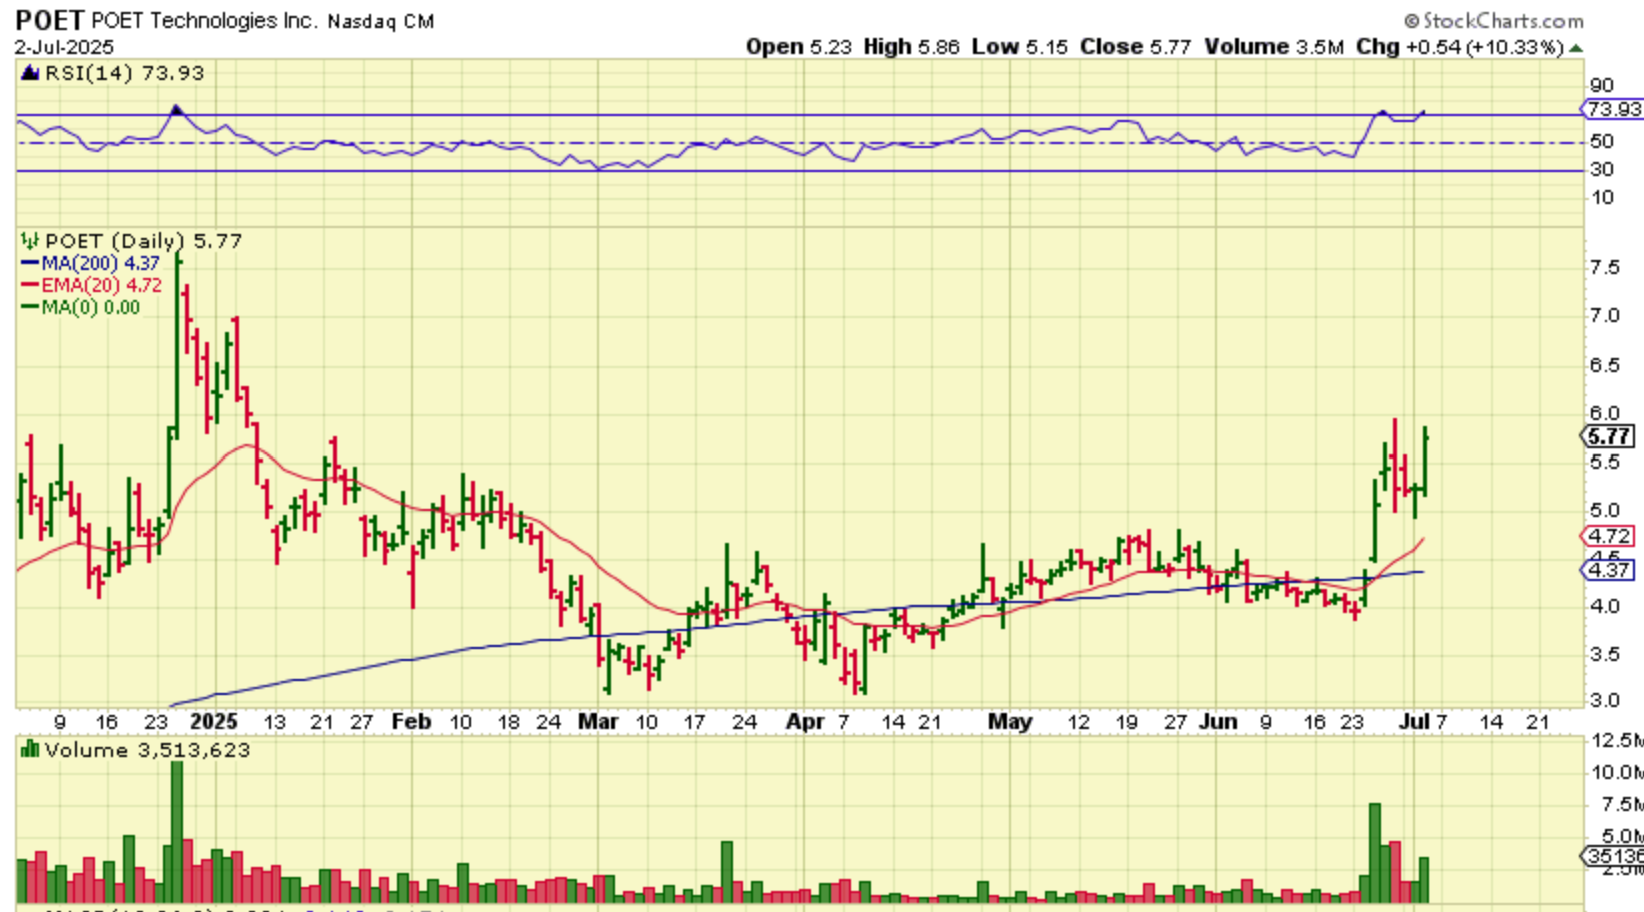Click the 12.5M volume axis label
1644x912 pixels.
(1616, 741)
